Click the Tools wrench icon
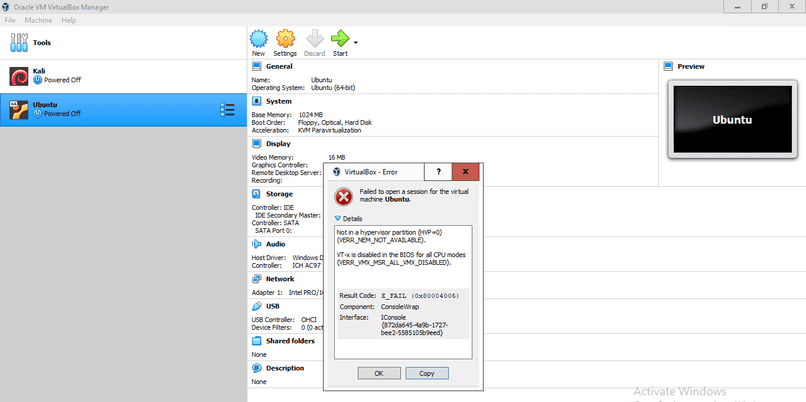Screen dimensions: 806x402 18,43
